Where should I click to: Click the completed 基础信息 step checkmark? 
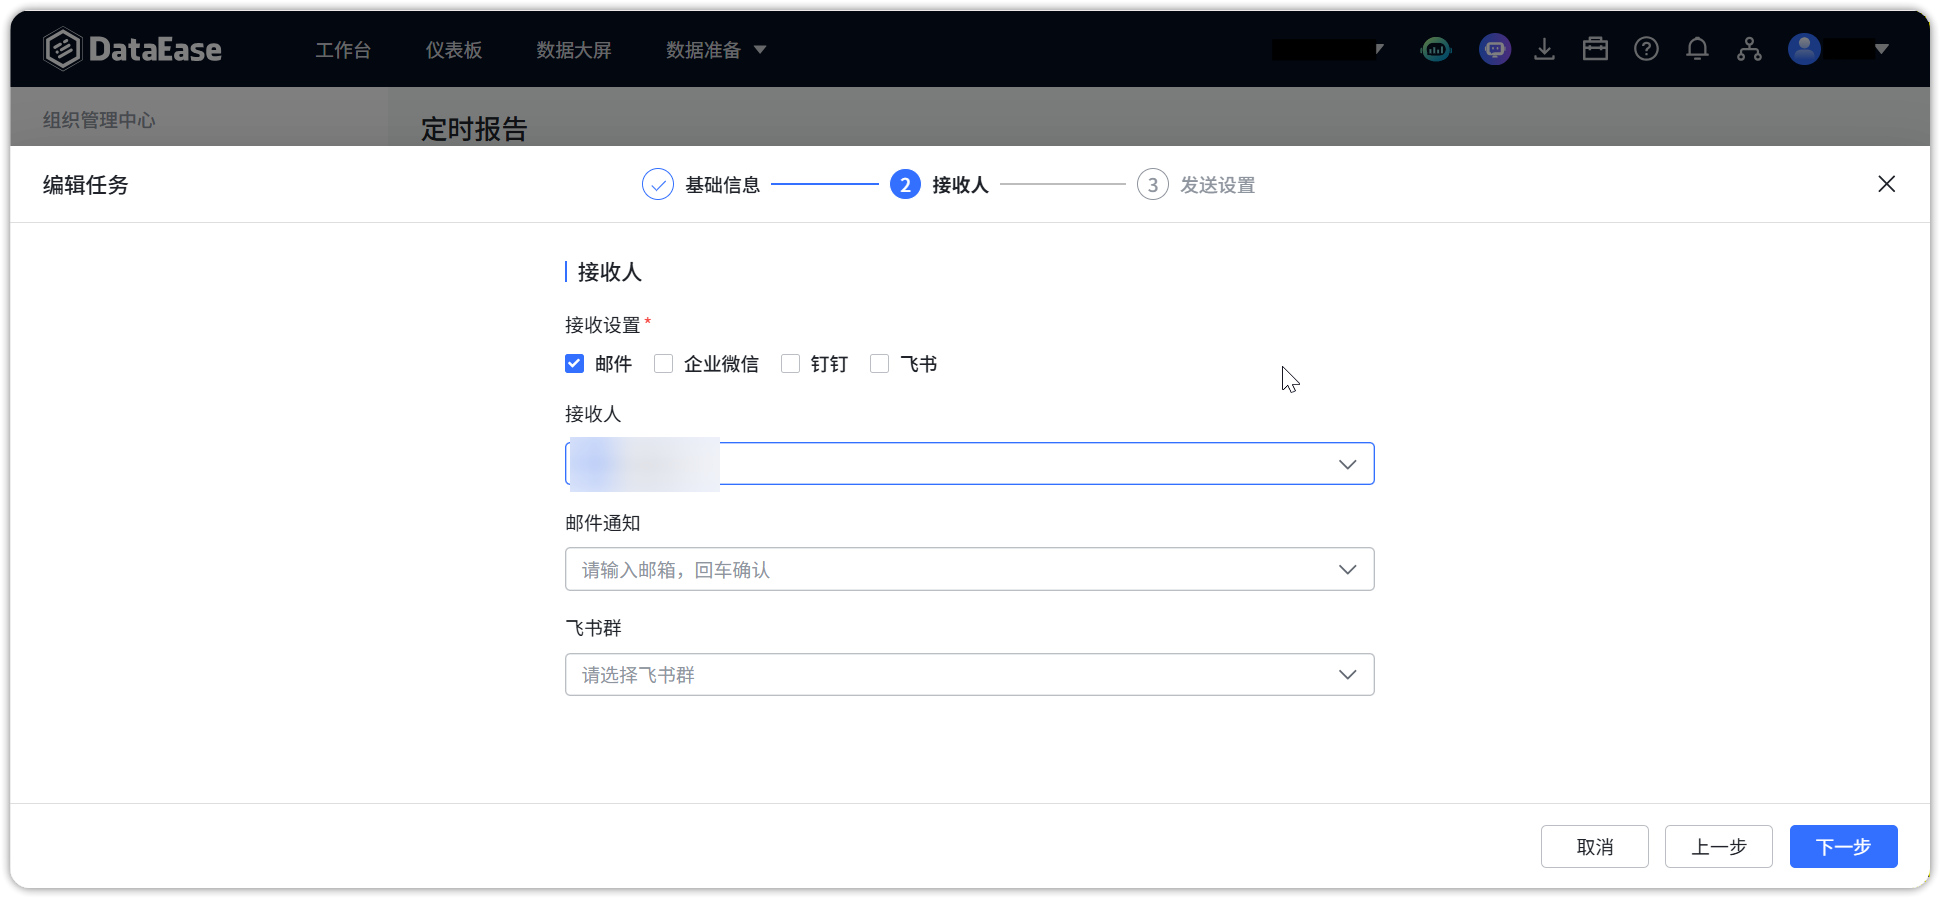657,185
